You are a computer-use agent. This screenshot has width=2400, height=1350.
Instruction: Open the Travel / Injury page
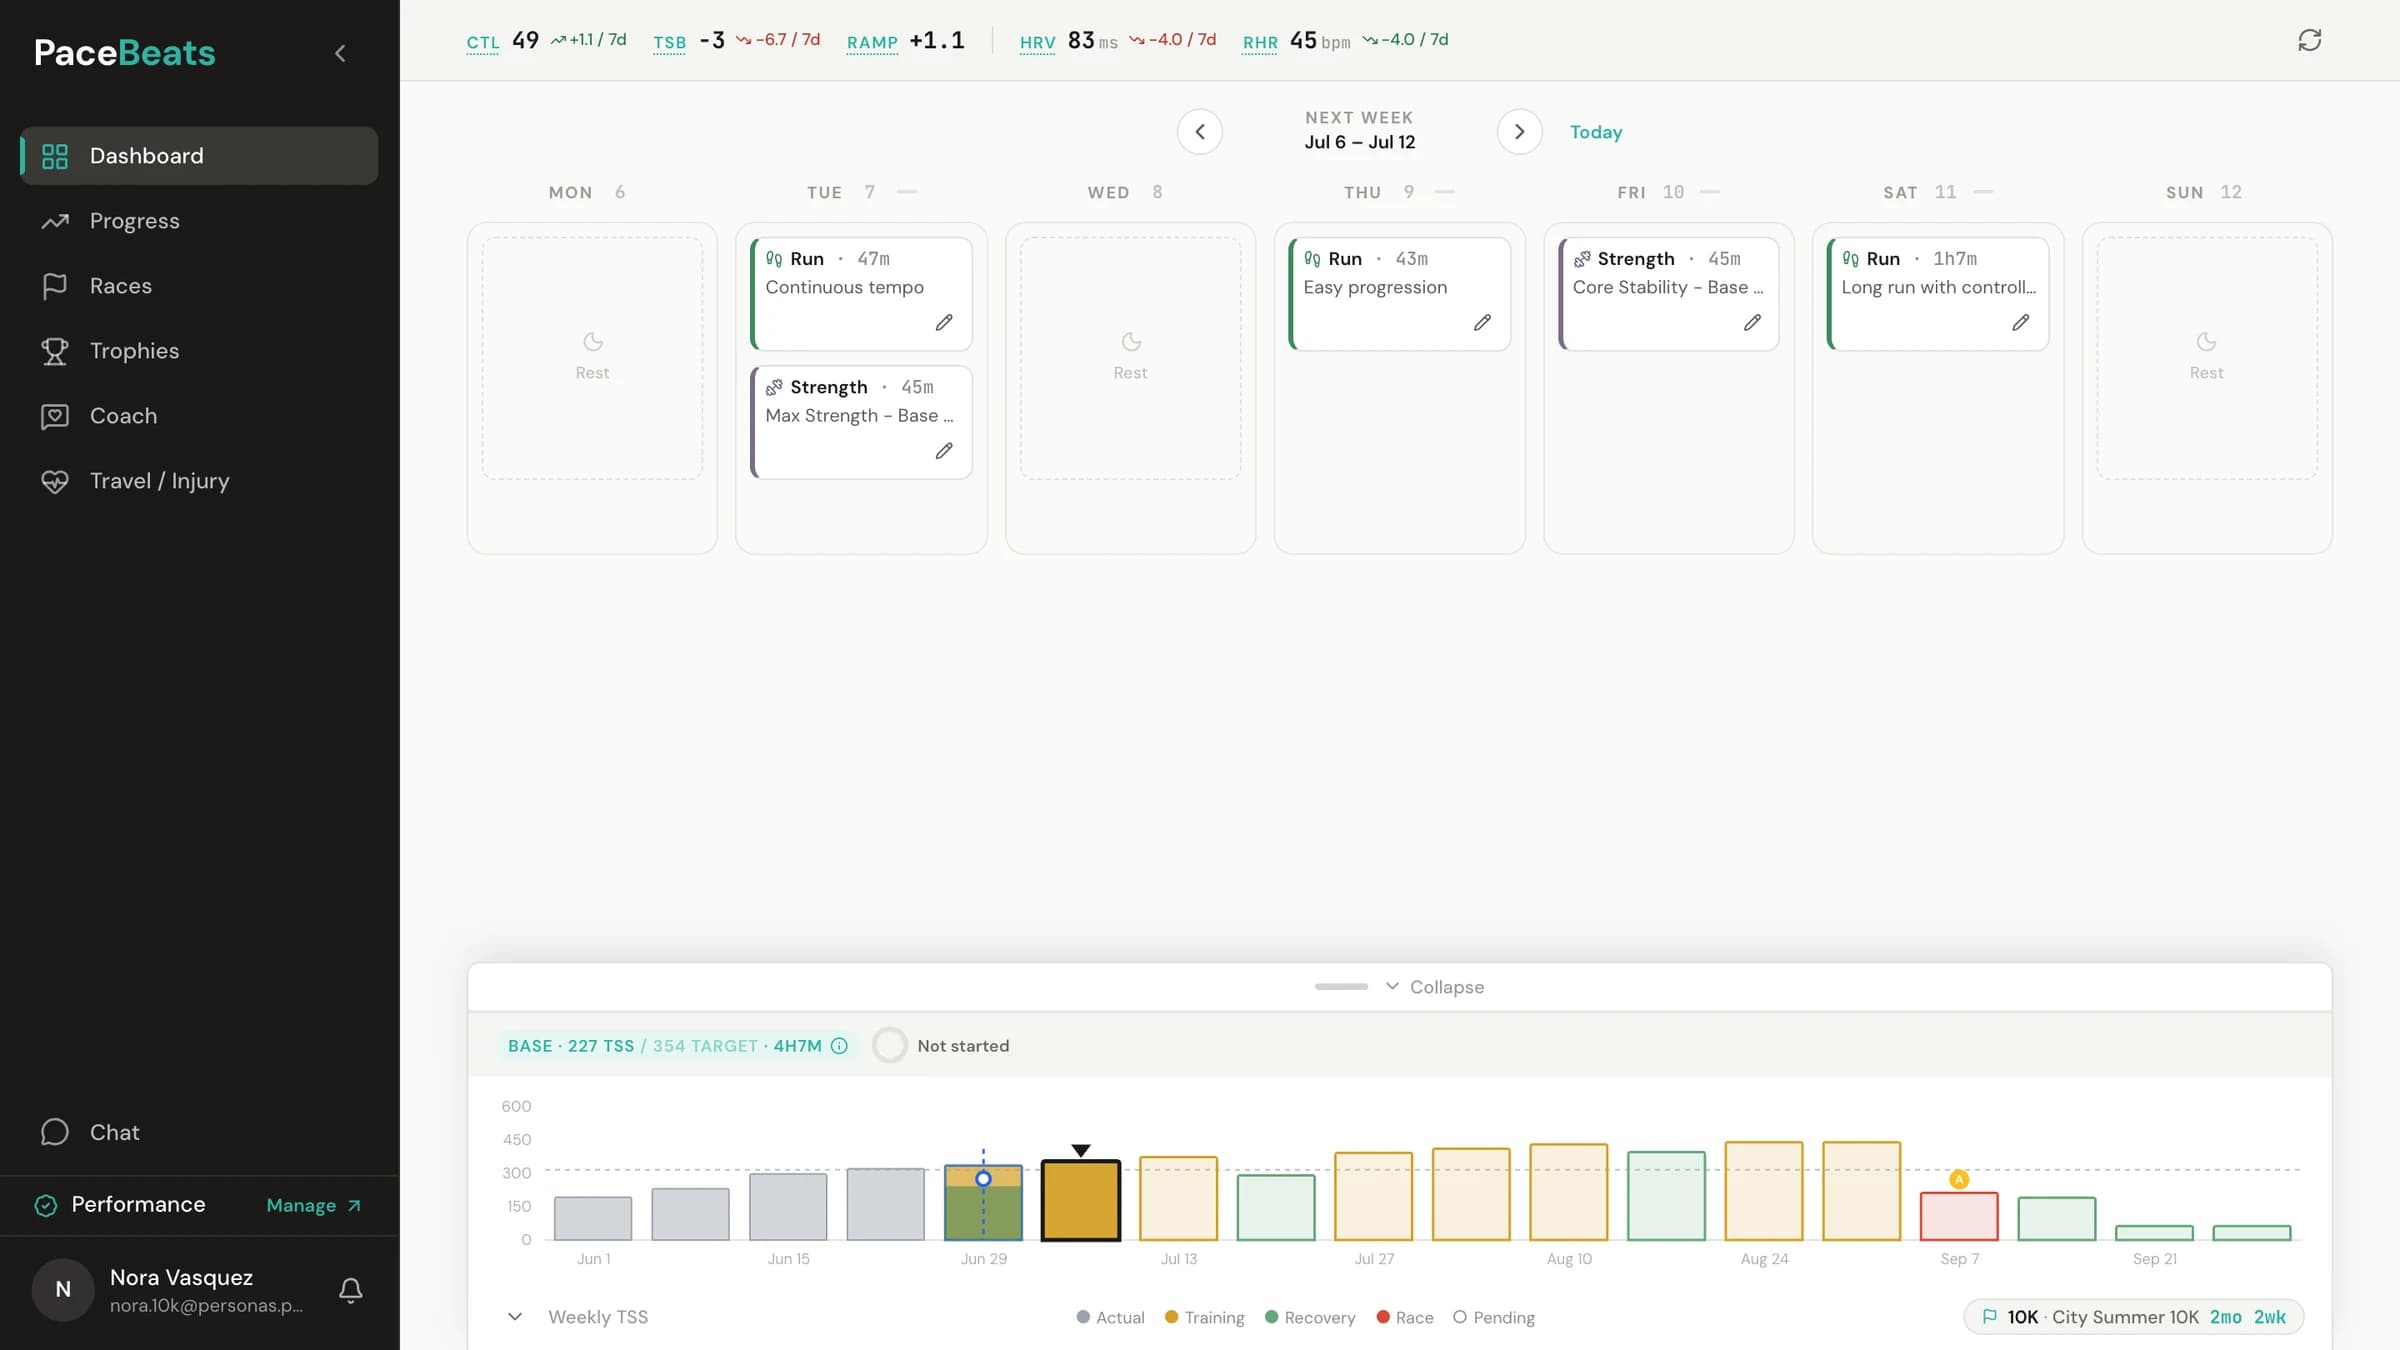199,480
